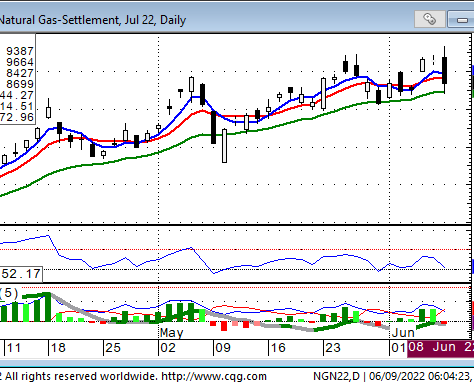Click the 09 date marker on time axis
Image resolution: width=474 pixels, height=384 pixels.
point(223,348)
